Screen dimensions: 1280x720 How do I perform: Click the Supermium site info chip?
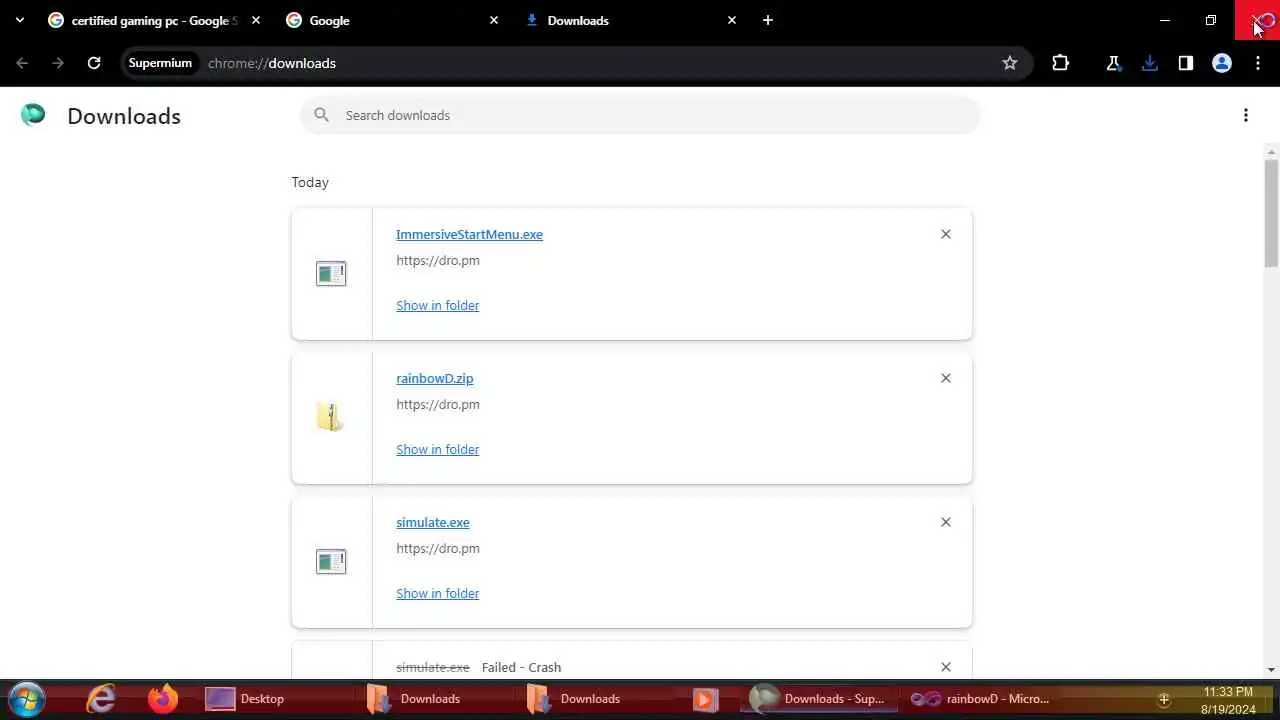(x=160, y=63)
